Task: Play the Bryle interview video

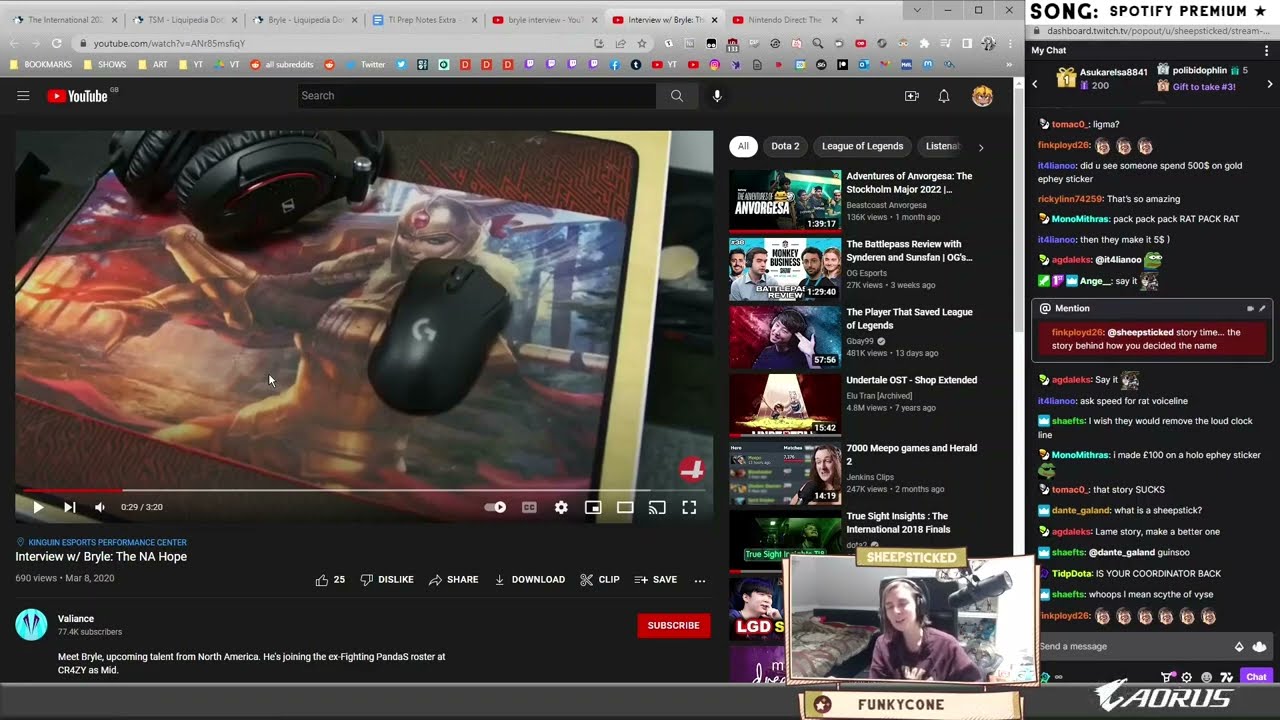Action: pyautogui.click(x=38, y=507)
